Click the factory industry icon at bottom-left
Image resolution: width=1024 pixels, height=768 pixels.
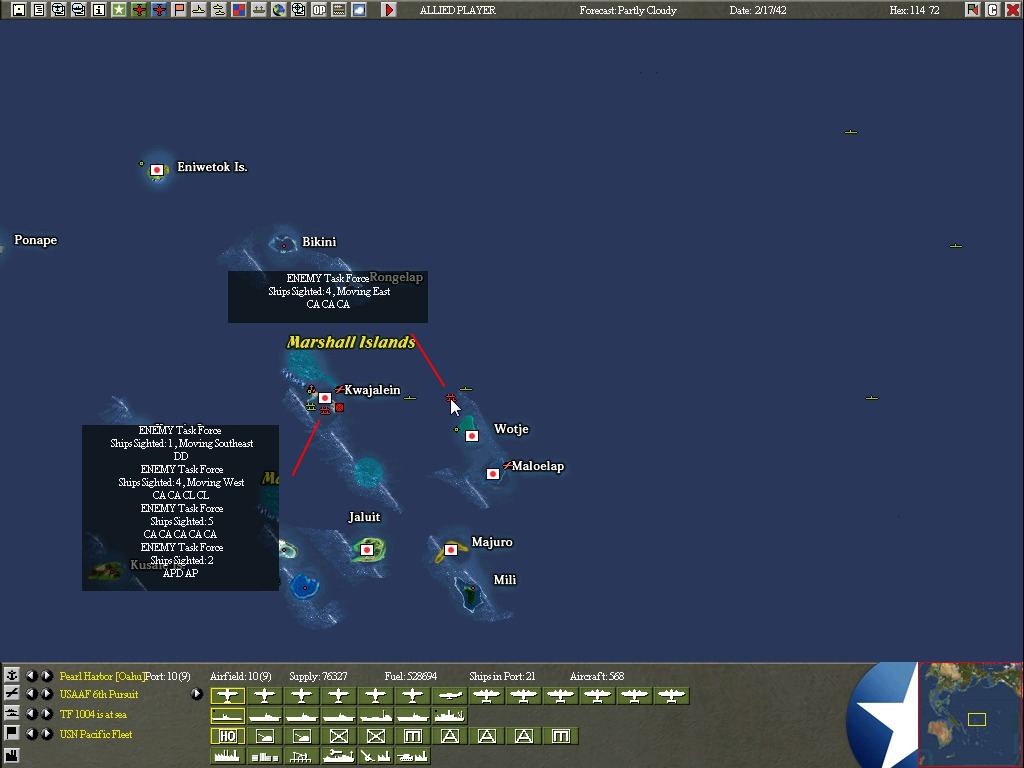click(12, 756)
